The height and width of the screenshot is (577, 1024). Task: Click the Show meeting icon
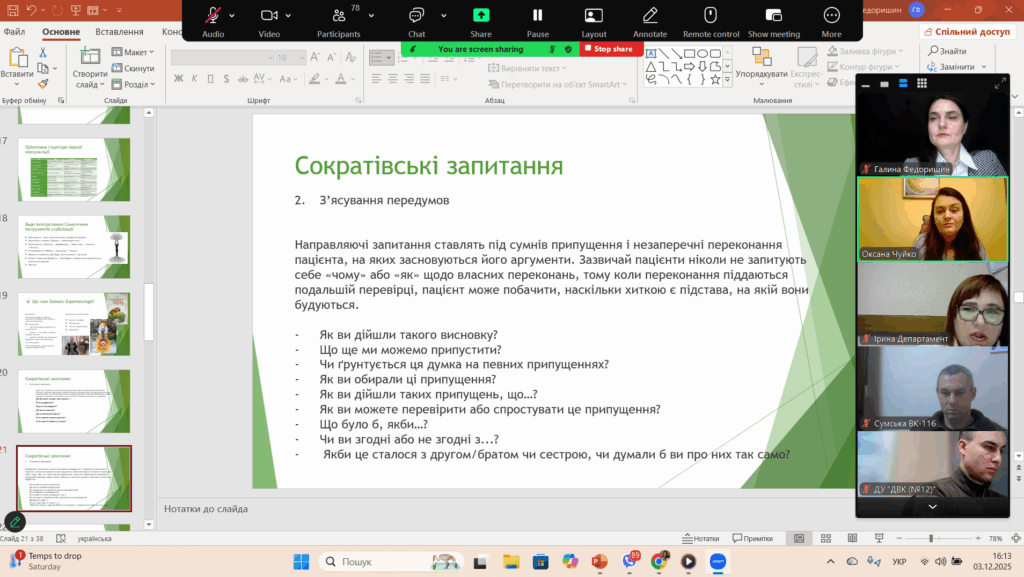(773, 16)
